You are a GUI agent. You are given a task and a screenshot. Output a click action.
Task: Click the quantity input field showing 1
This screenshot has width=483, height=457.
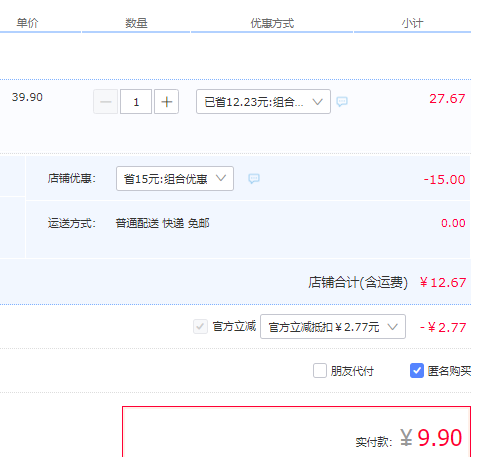[136, 102]
